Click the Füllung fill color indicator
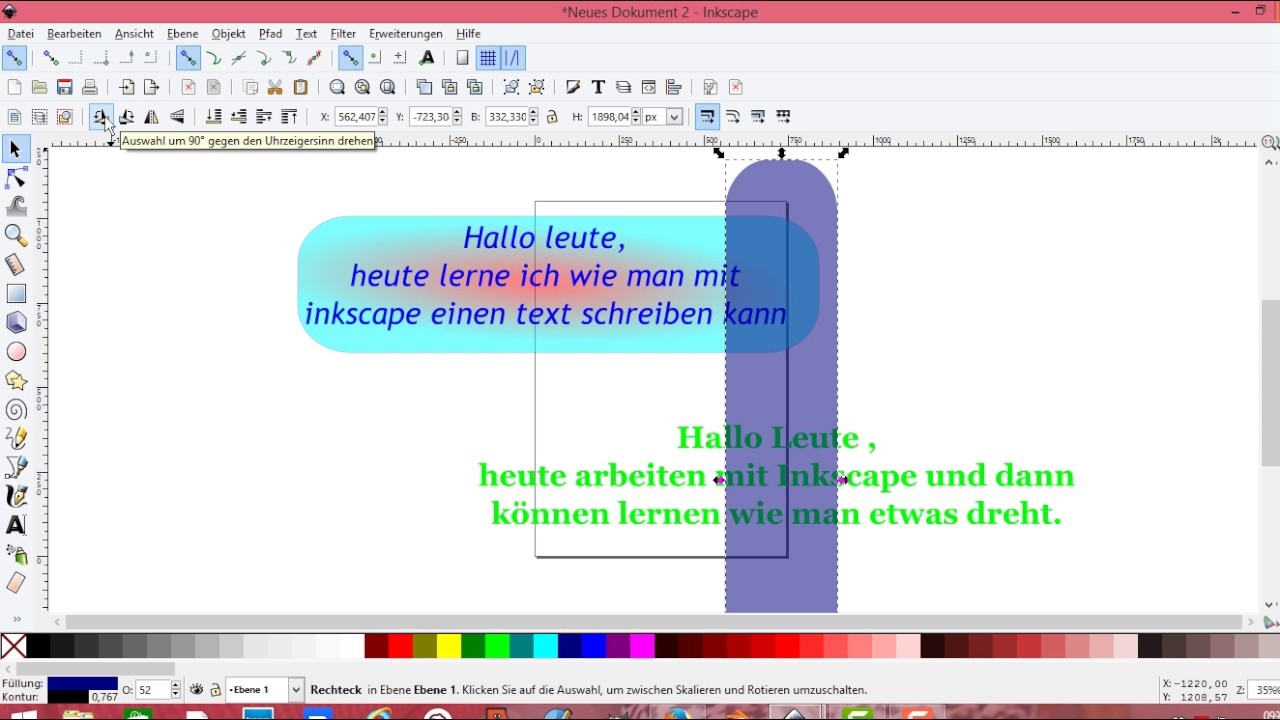1280x720 pixels. pyautogui.click(x=82, y=684)
